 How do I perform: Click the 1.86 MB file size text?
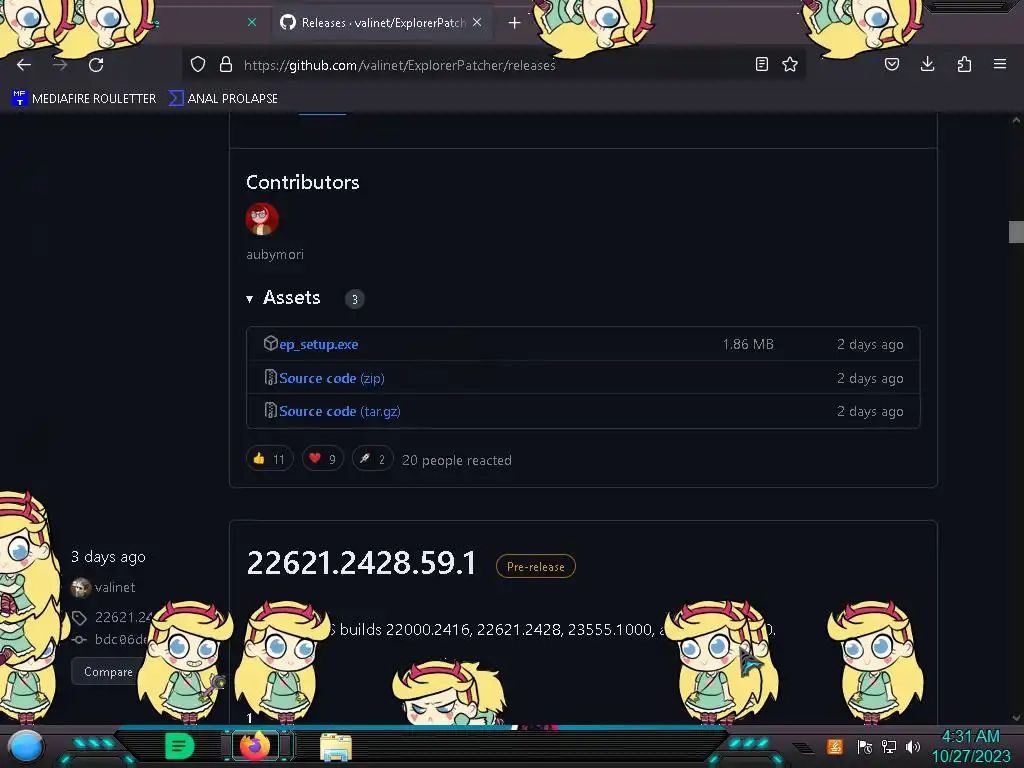748,344
